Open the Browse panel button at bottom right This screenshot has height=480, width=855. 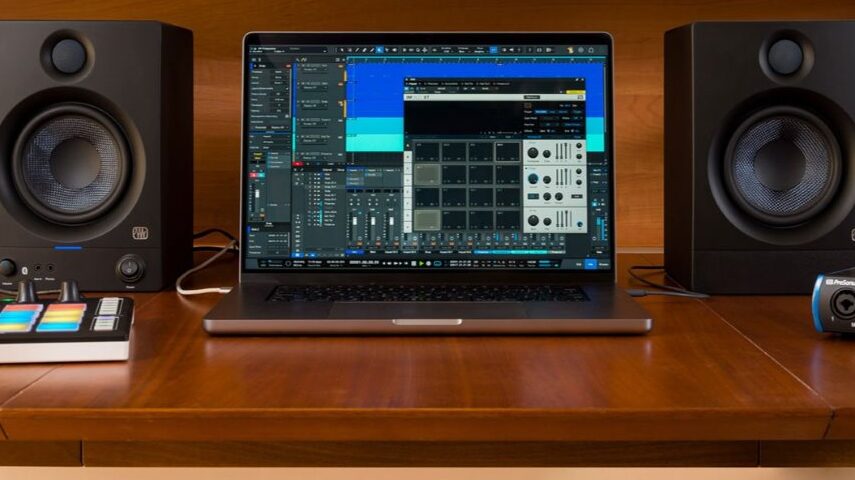pyautogui.click(x=603, y=263)
